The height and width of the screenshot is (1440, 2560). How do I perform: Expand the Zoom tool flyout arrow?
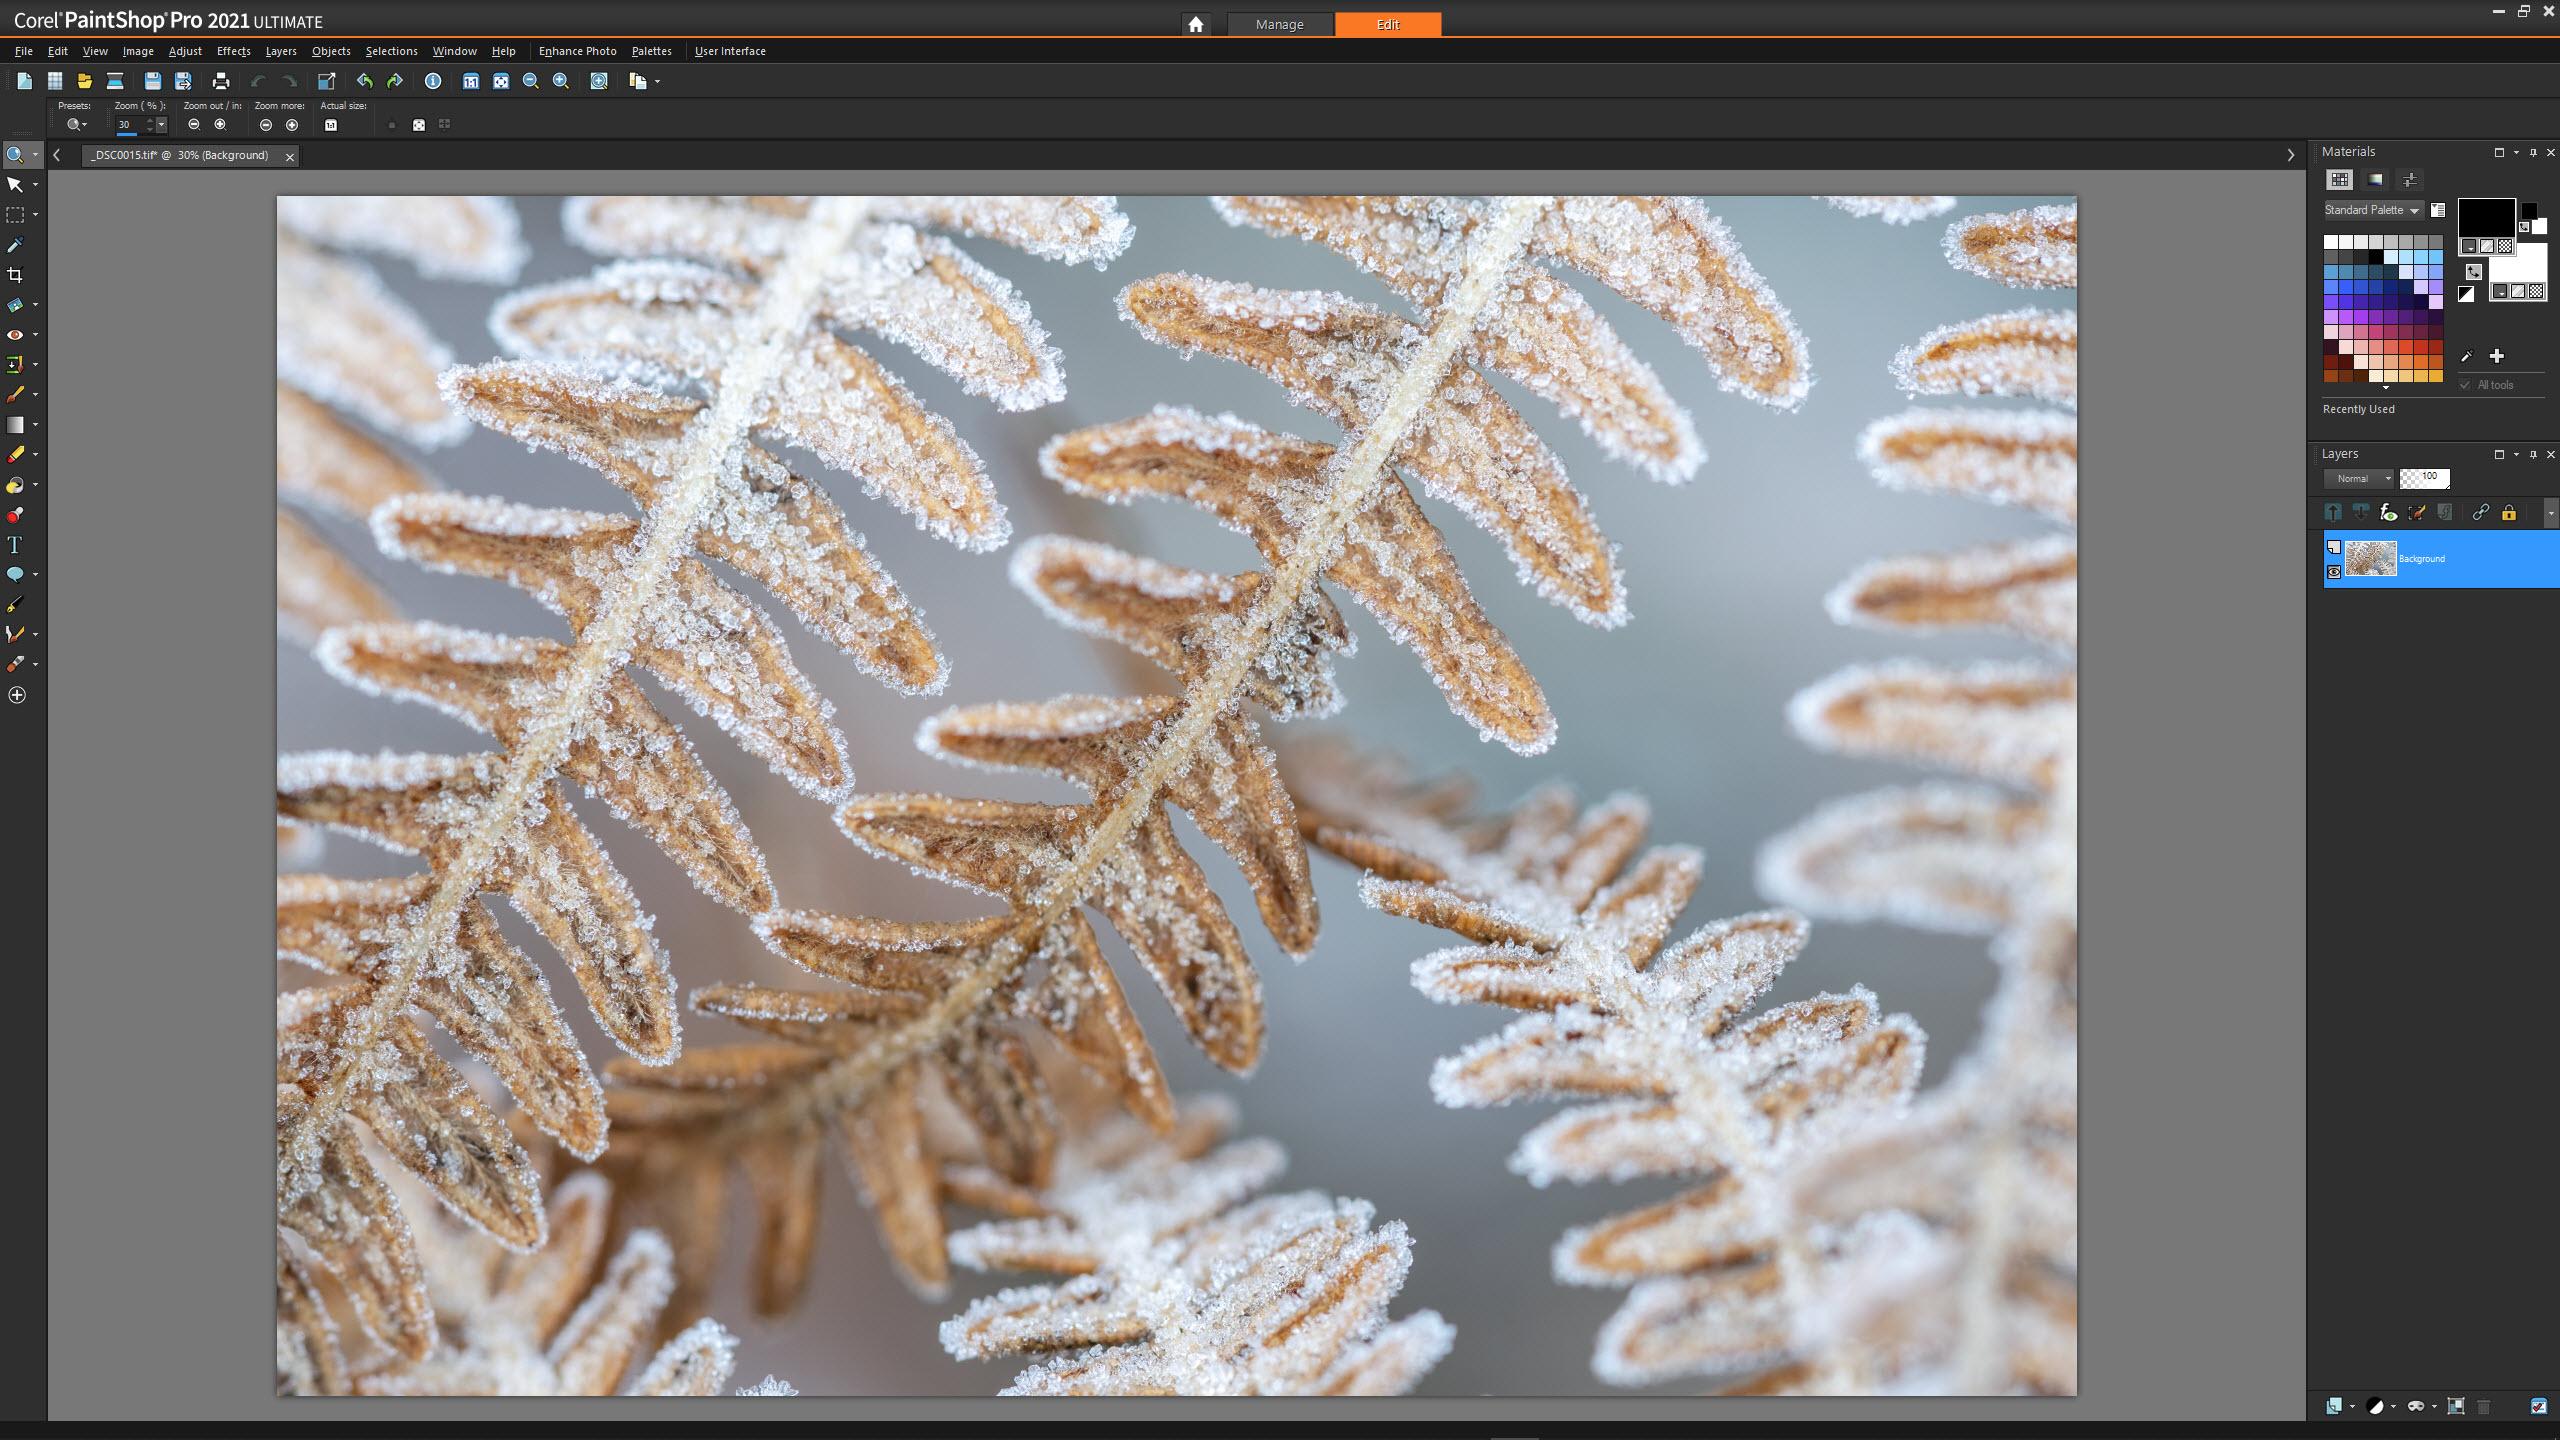click(36, 154)
